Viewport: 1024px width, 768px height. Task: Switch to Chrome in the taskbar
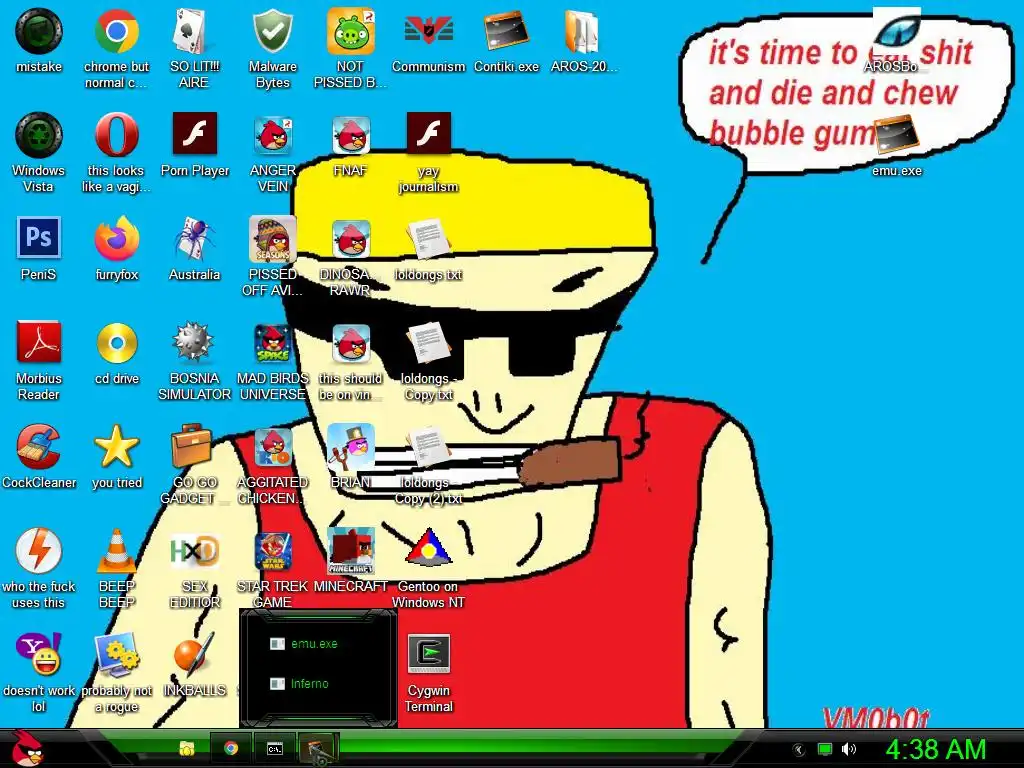click(x=231, y=748)
